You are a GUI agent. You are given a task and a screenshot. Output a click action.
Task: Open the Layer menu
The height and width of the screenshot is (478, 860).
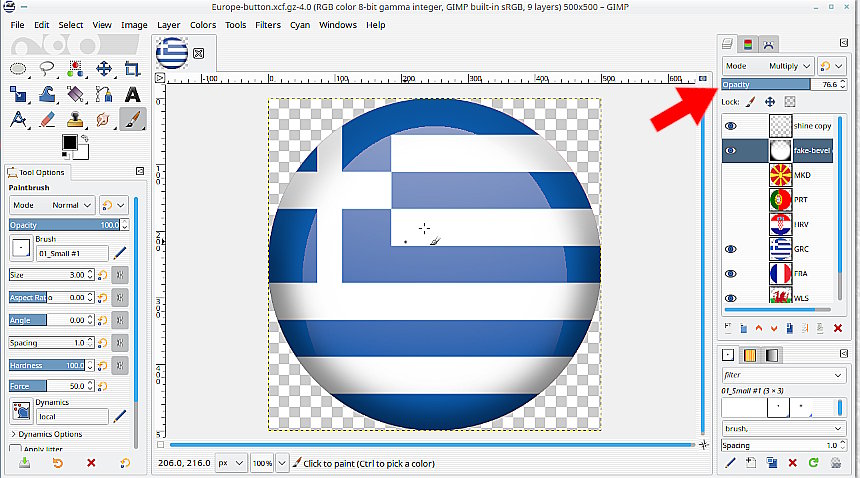(x=168, y=25)
